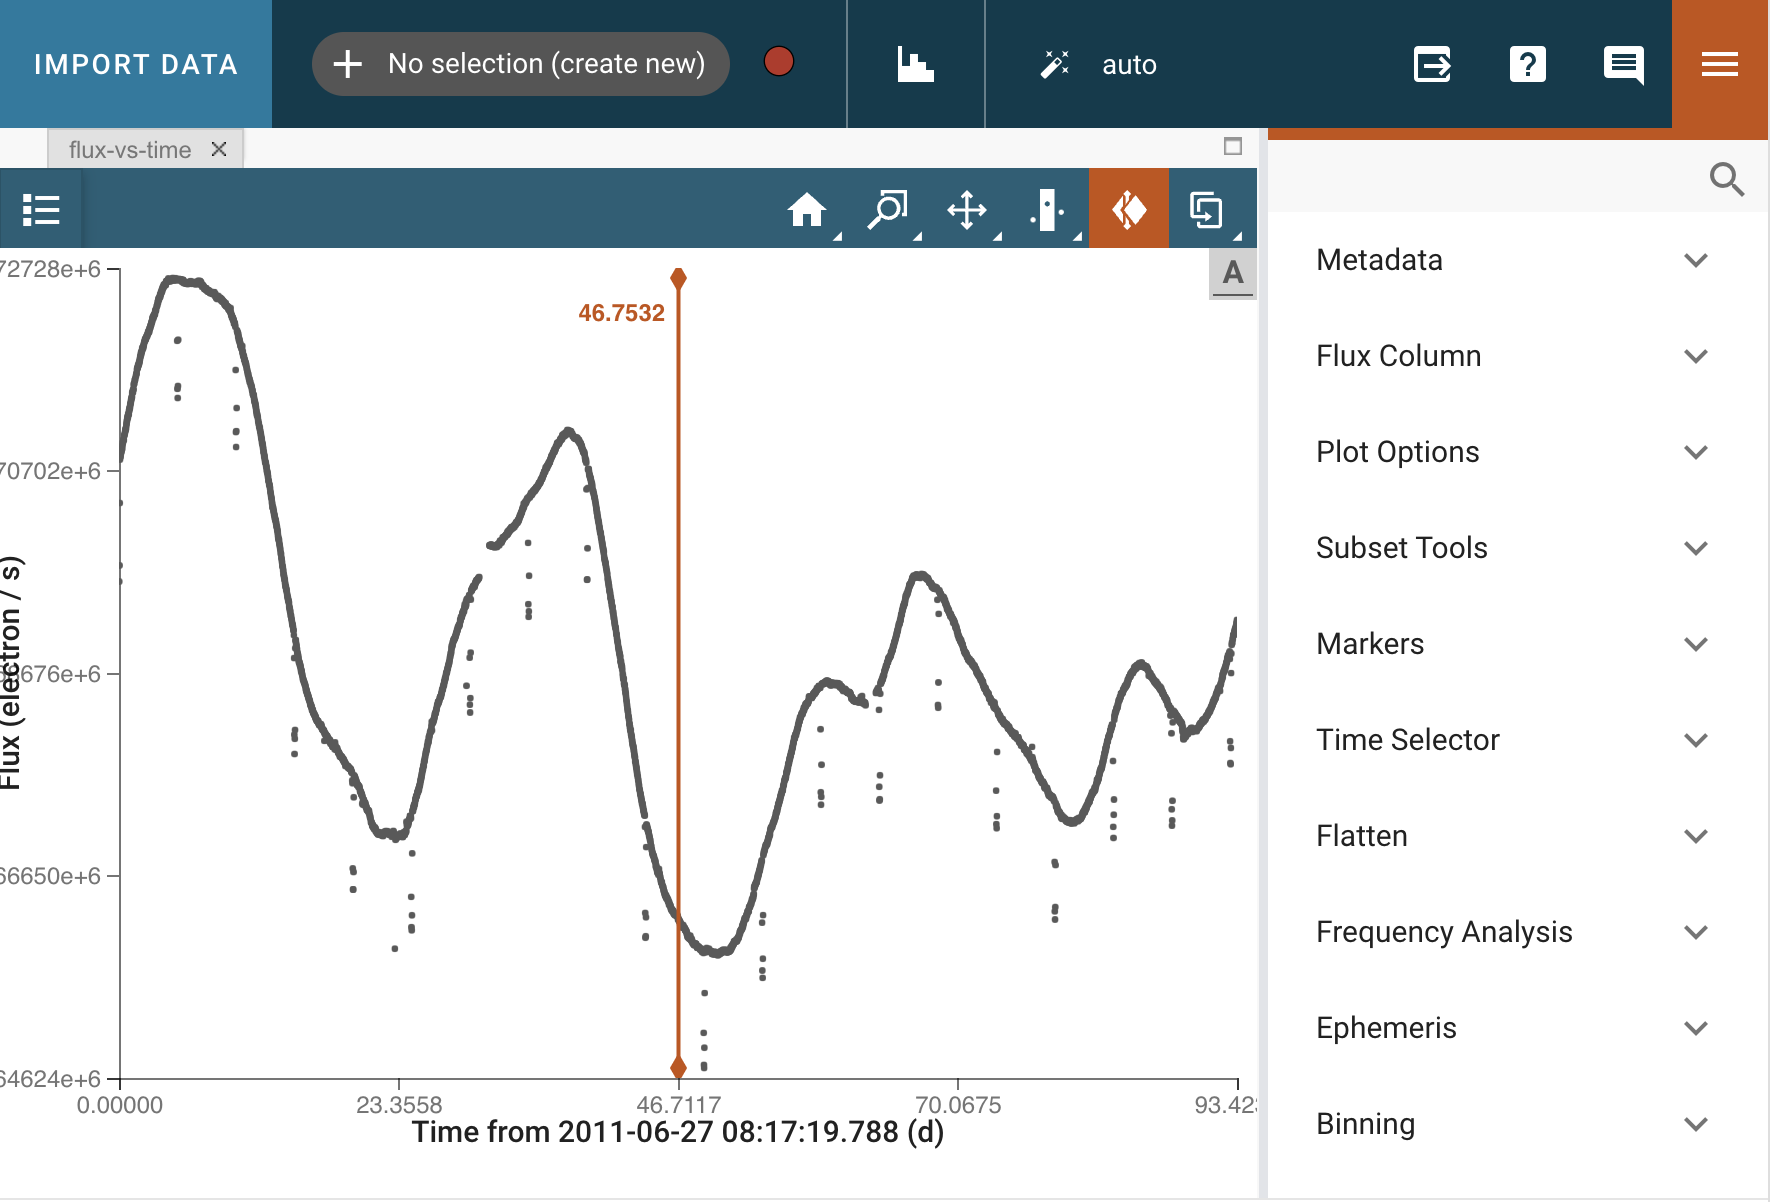
Task: Click the 'A' layer label button on plot
Action: pyautogui.click(x=1233, y=273)
